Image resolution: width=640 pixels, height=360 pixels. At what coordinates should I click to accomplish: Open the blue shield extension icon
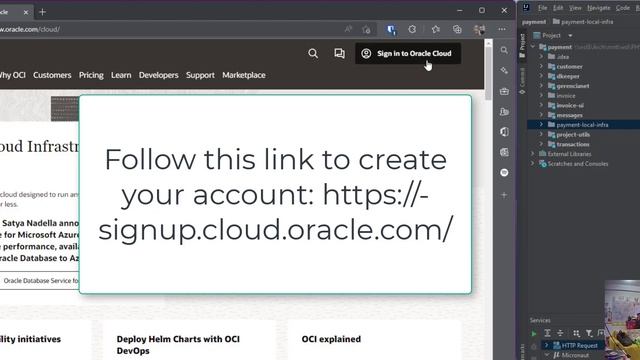coord(391,29)
